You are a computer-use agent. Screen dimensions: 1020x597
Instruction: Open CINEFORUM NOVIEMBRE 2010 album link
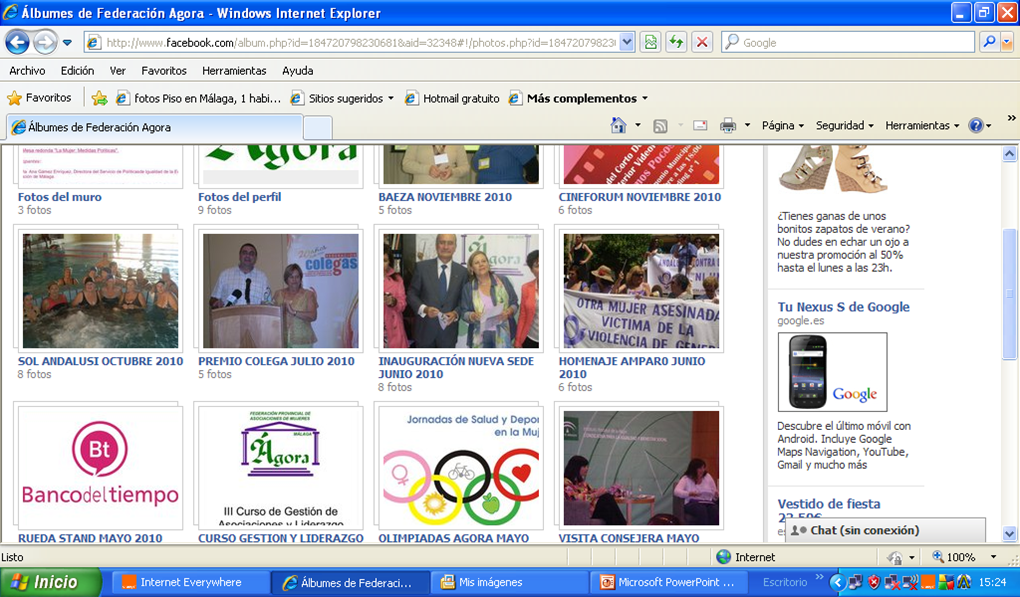(x=639, y=197)
